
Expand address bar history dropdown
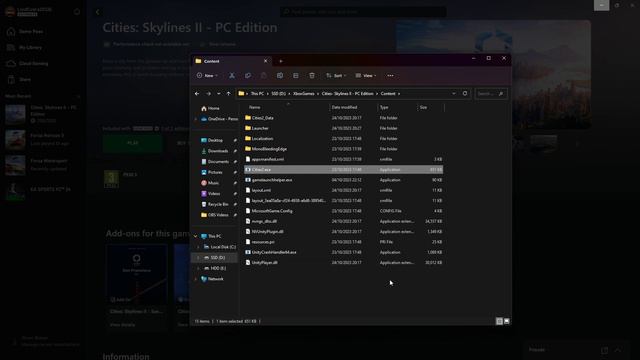454,93
